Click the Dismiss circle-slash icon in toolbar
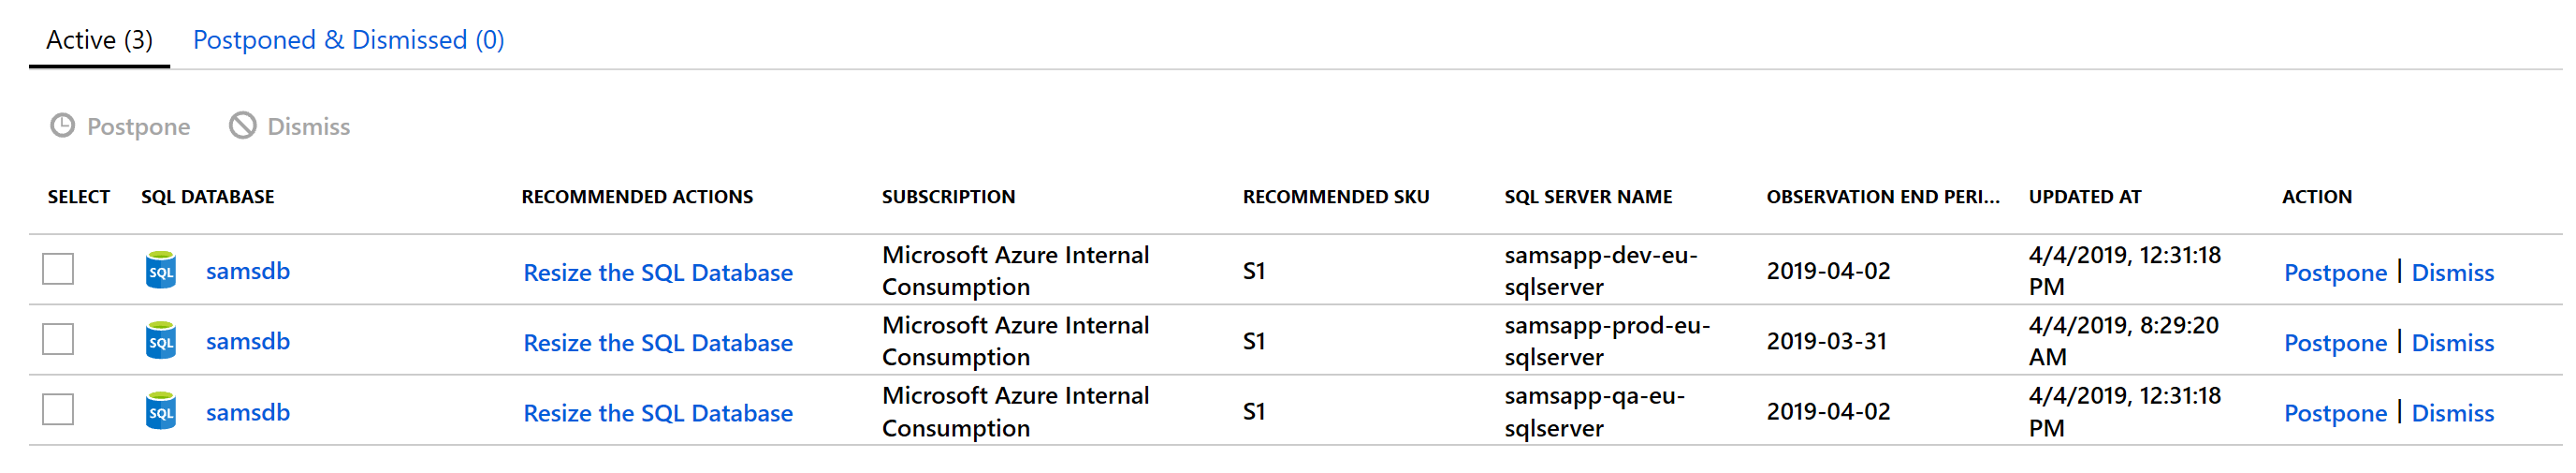The width and height of the screenshot is (2576, 473). (242, 126)
